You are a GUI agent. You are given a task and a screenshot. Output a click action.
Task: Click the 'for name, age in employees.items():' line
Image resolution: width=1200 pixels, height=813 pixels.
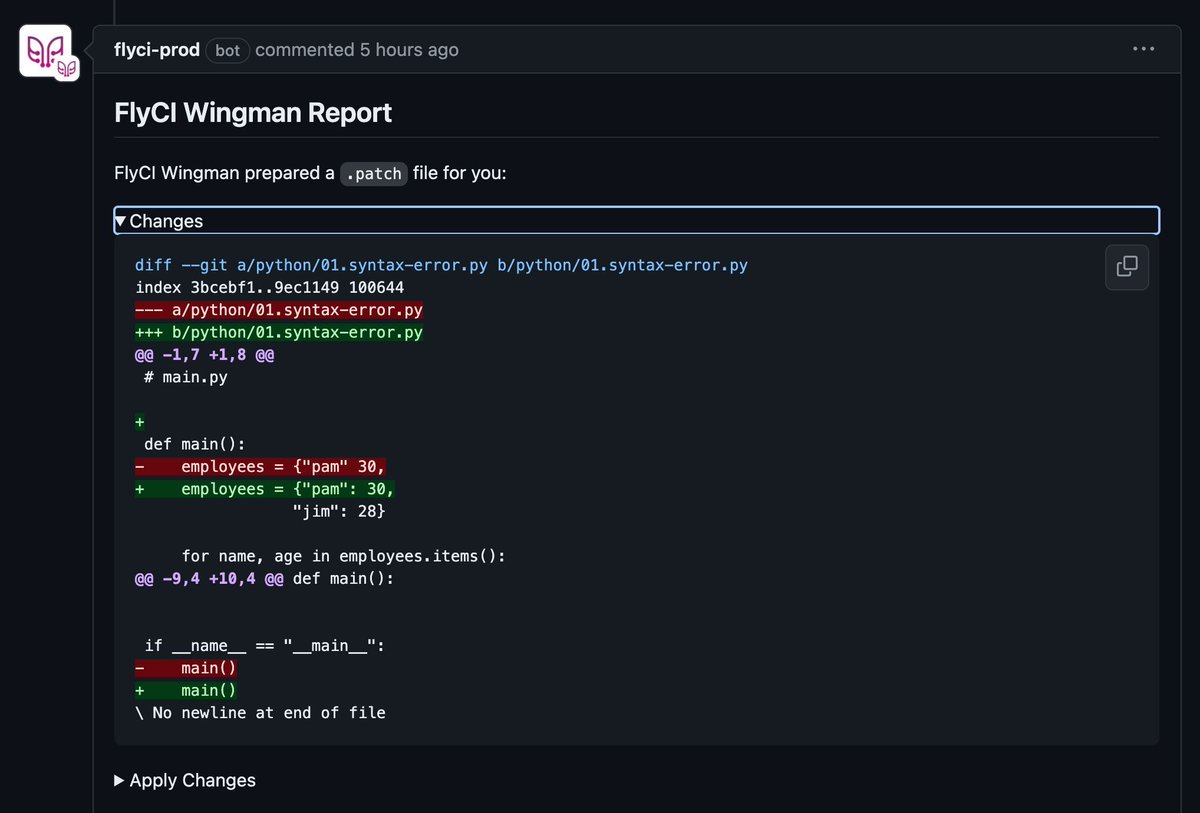(x=344, y=556)
